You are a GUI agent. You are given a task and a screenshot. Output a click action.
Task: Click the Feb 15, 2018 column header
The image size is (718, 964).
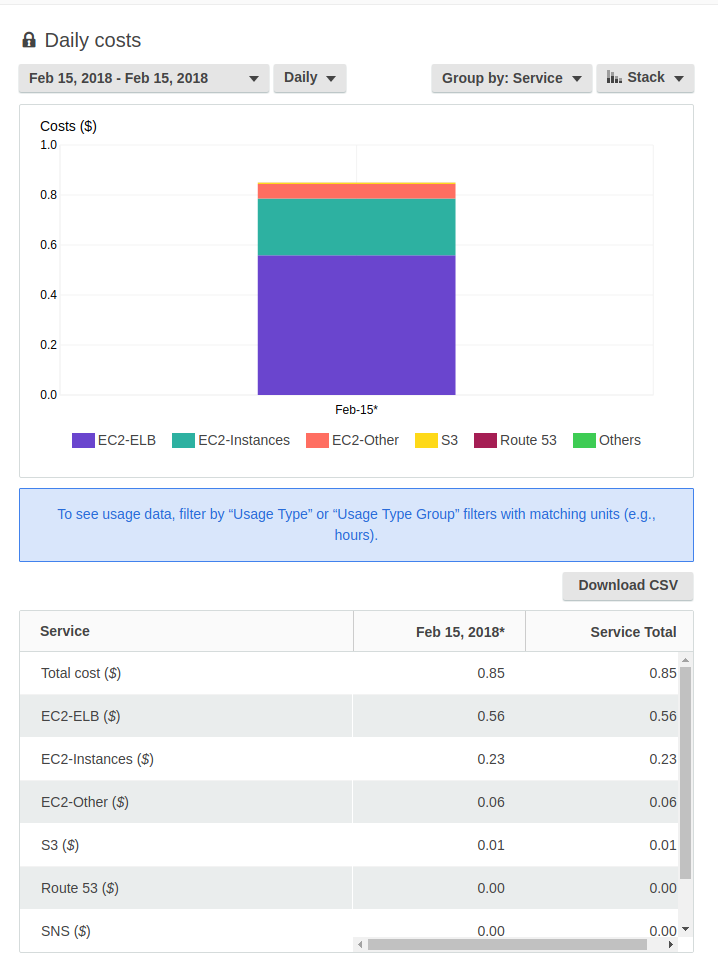click(460, 632)
